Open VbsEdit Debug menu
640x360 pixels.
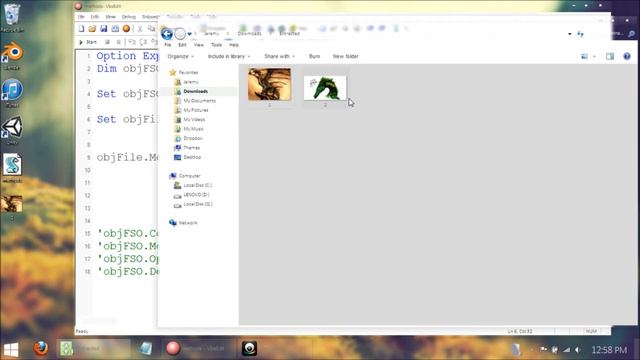click(x=129, y=17)
